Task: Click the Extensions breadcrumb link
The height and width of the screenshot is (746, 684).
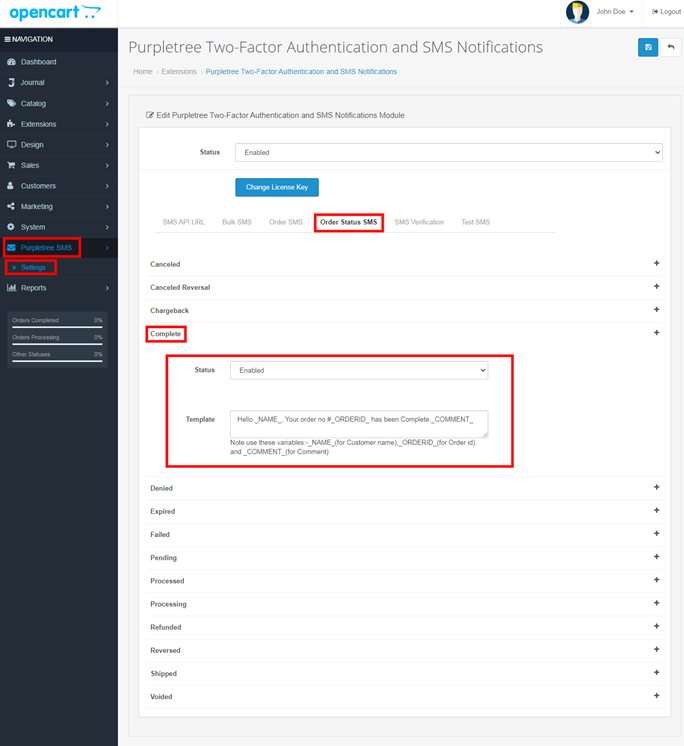Action: click(x=179, y=71)
